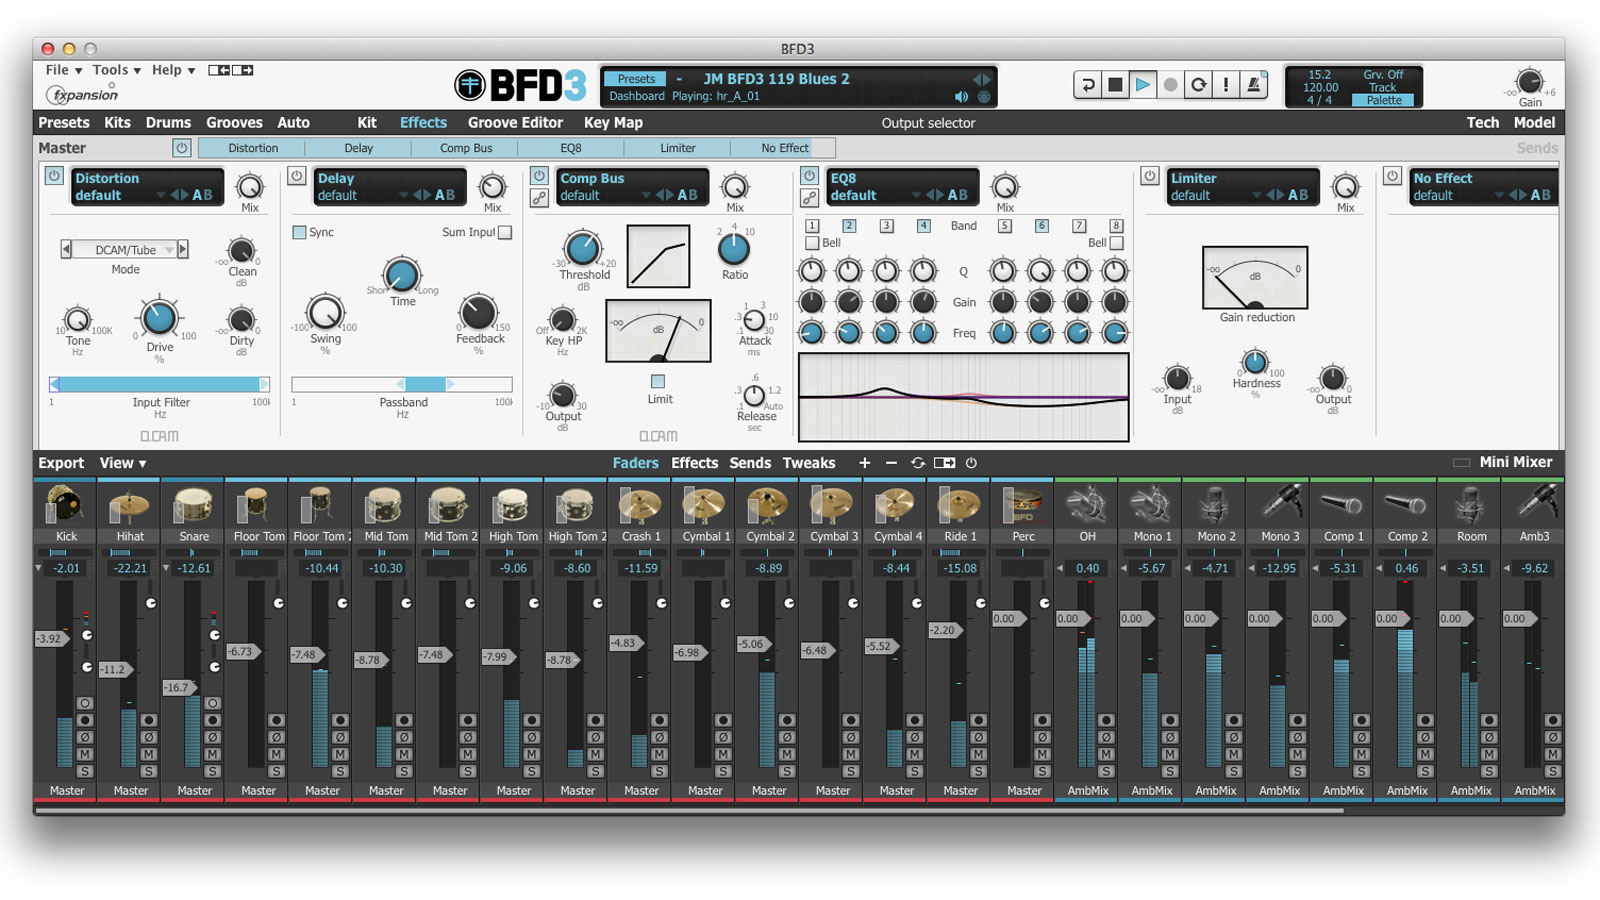Open the Tech panel
Image resolution: width=1600 pixels, height=900 pixels.
(x=1482, y=123)
